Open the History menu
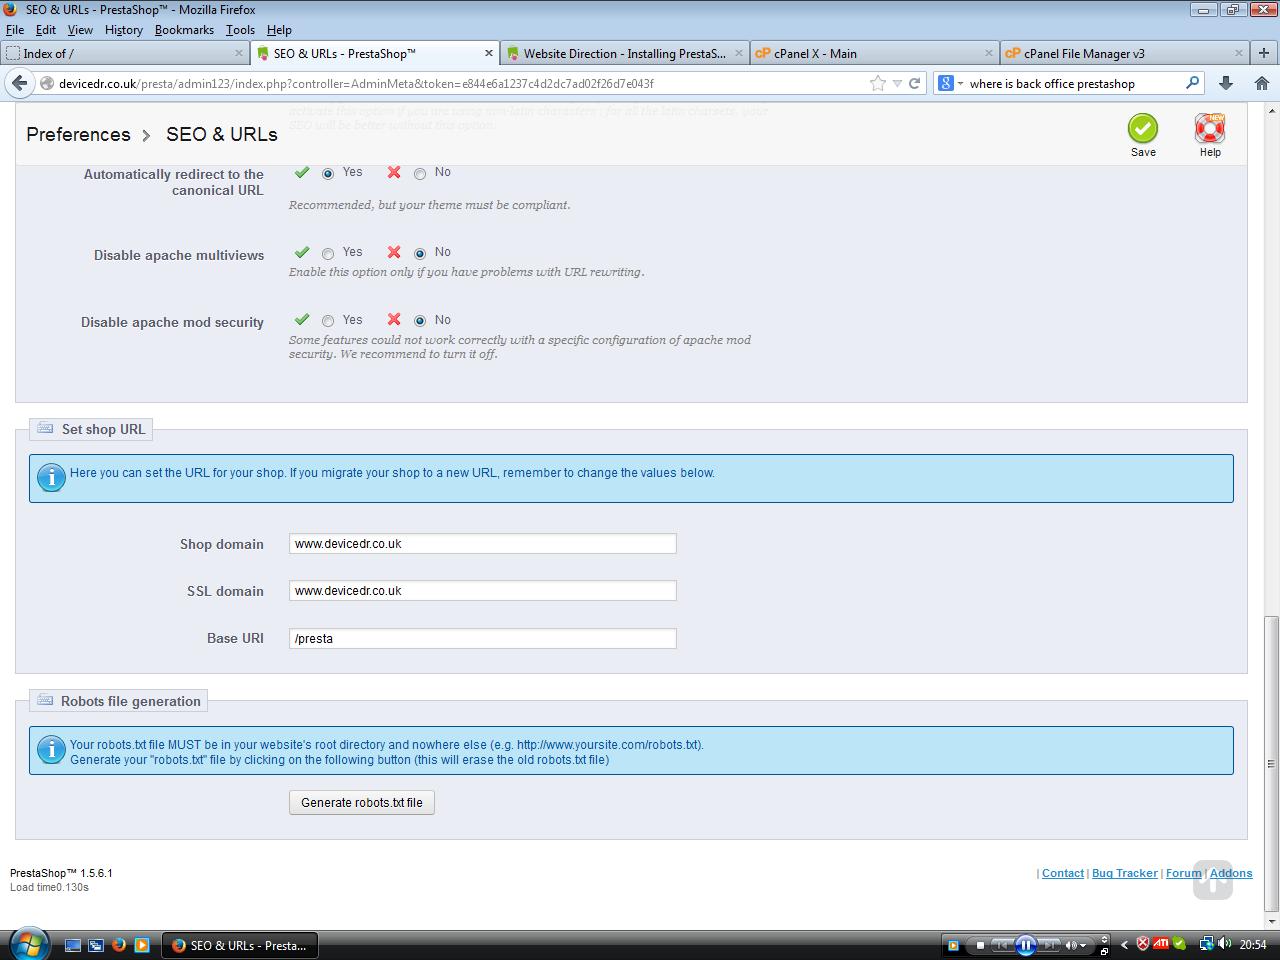1280x960 pixels. 124,30
